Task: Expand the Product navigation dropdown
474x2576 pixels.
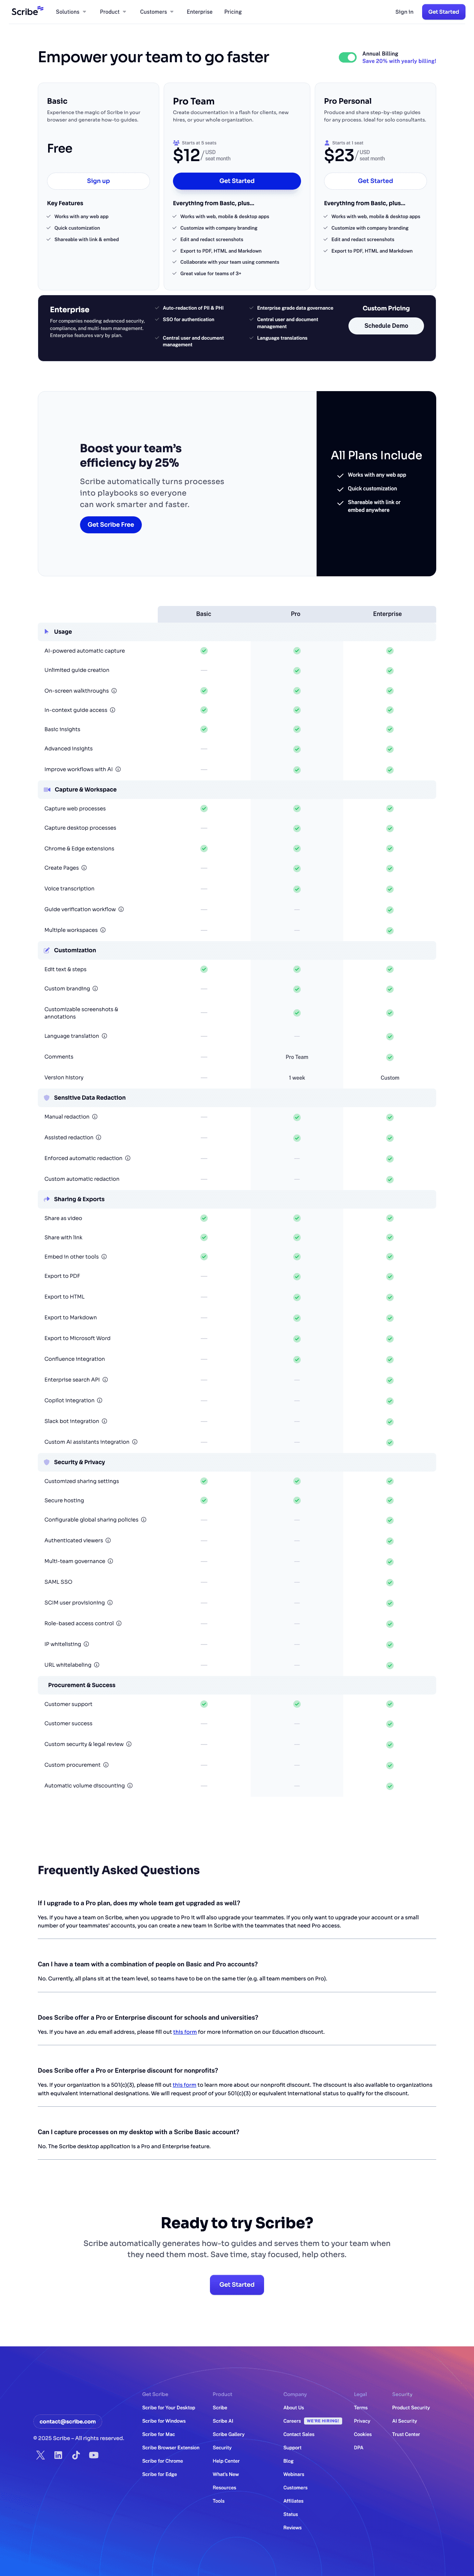Action: pyautogui.click(x=113, y=12)
